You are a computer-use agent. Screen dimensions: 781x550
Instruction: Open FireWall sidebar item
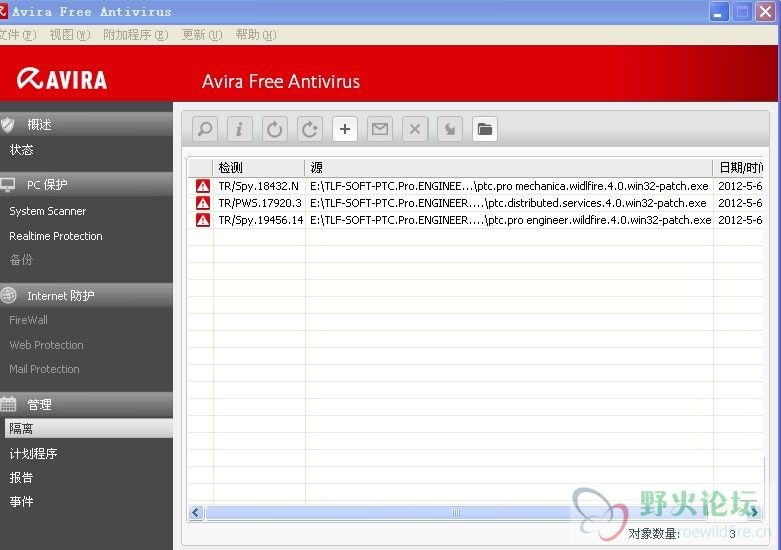pyautogui.click(x=28, y=320)
